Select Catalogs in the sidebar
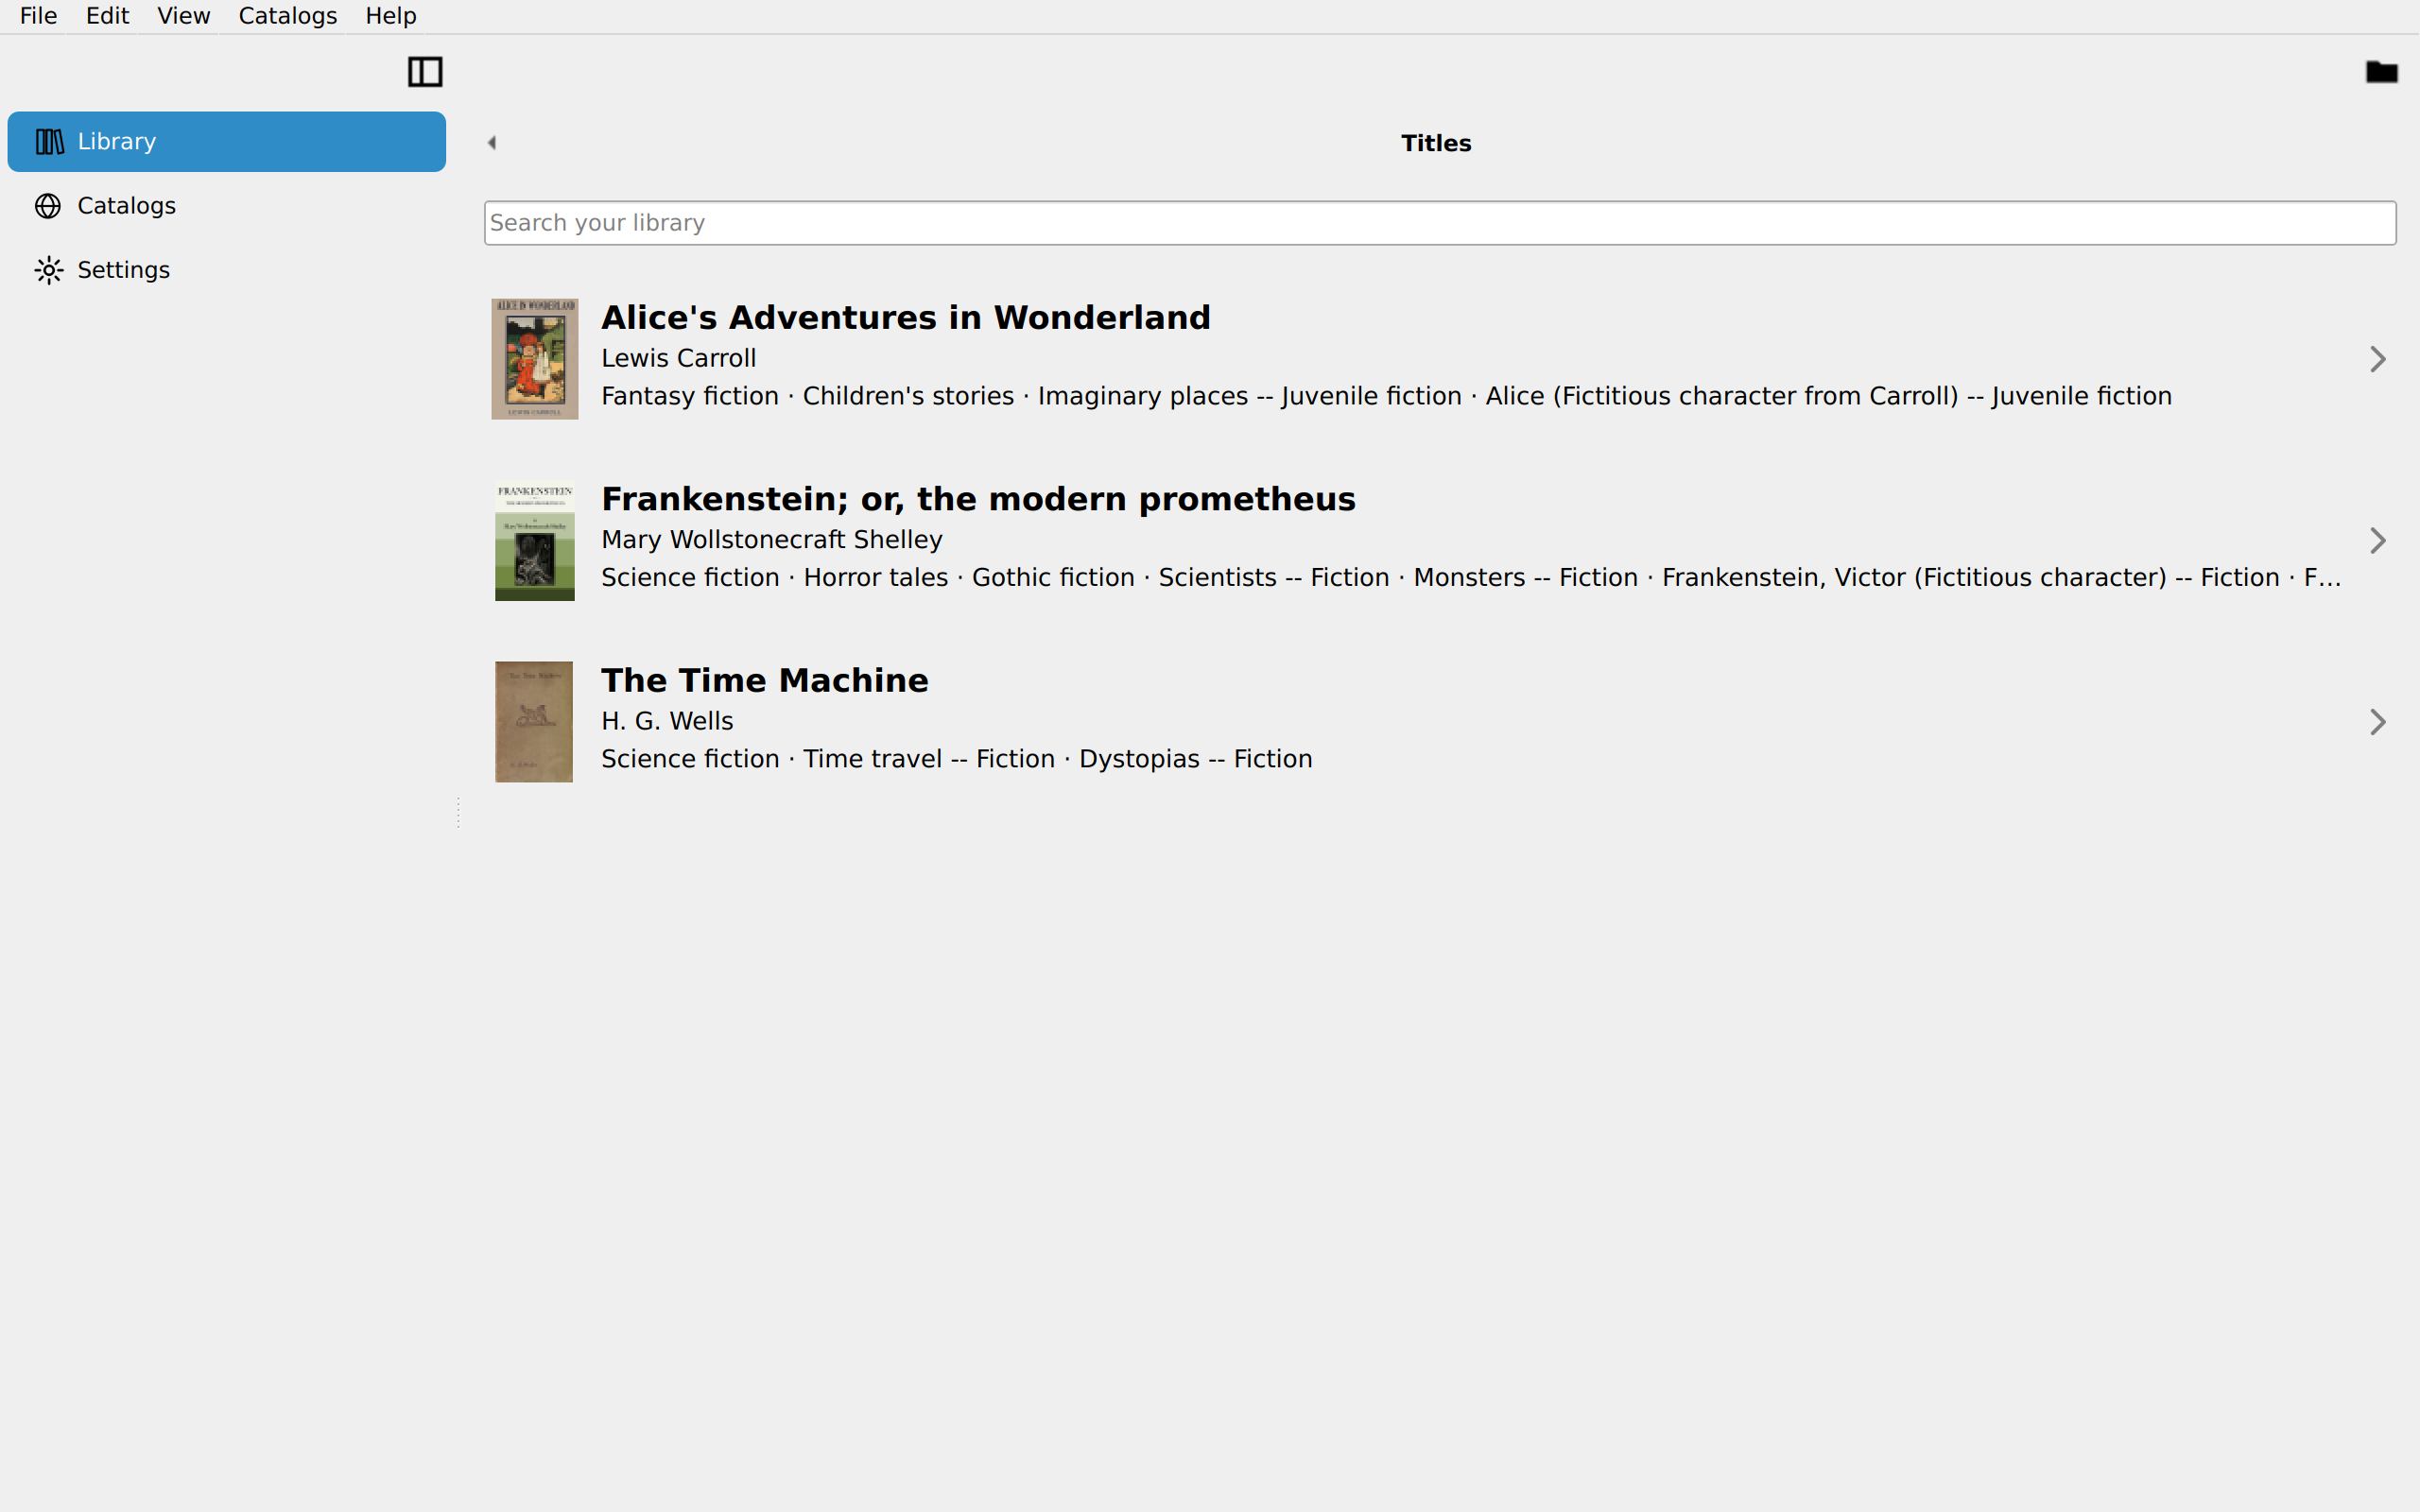The image size is (2420, 1512). point(226,206)
